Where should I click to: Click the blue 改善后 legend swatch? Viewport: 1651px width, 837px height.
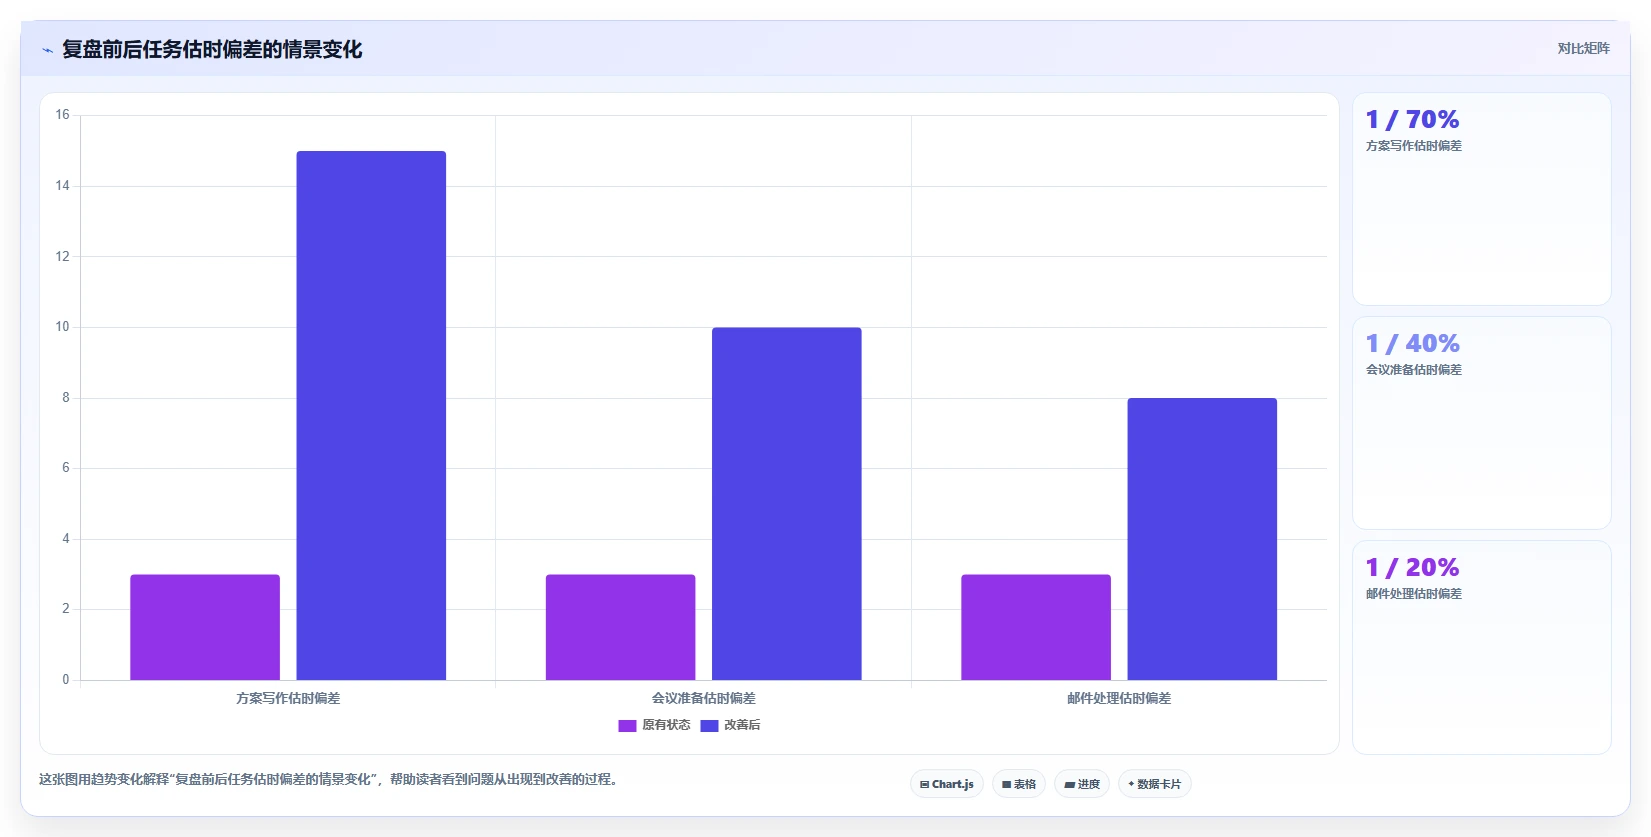click(709, 726)
